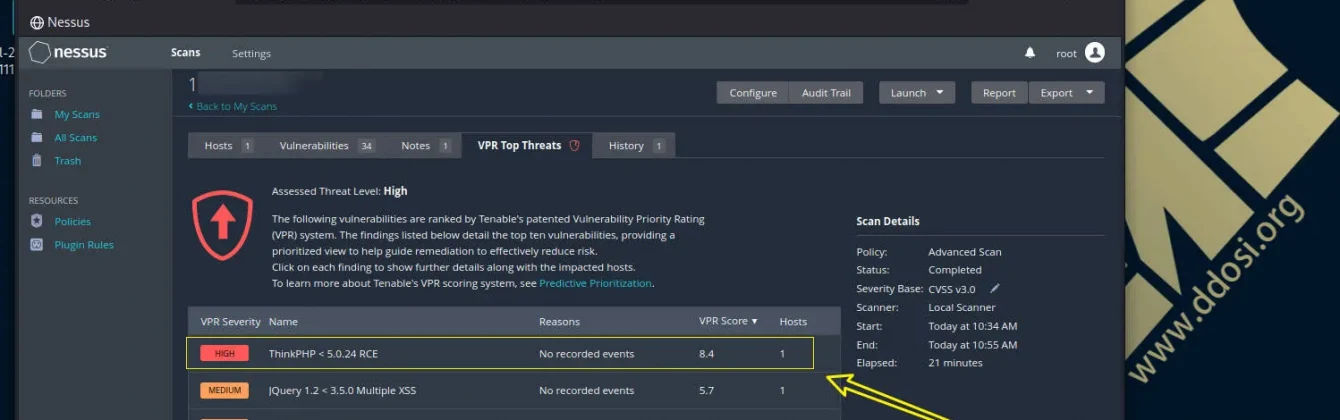Go to Policies
Image resolution: width=1340 pixels, height=420 pixels.
72,221
